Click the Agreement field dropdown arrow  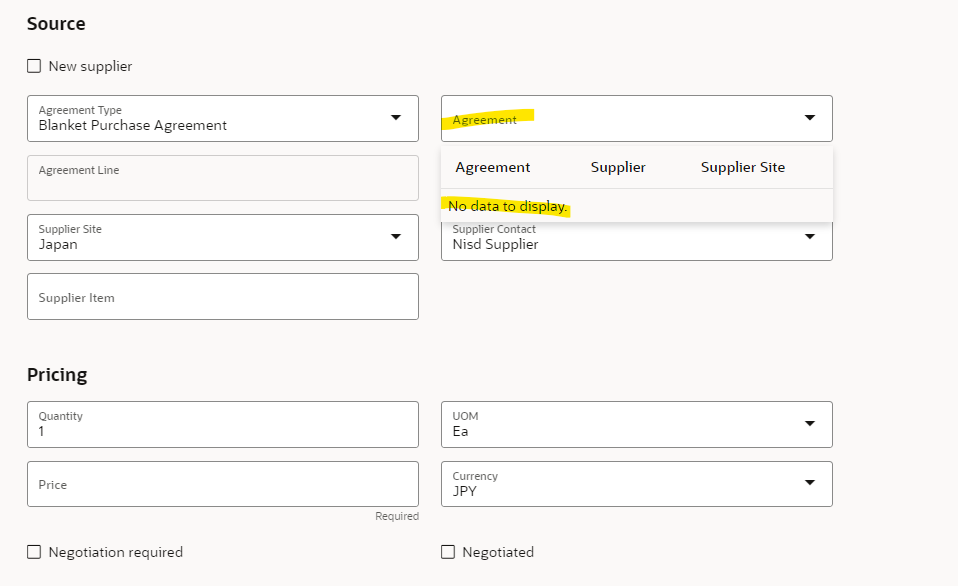pos(810,118)
